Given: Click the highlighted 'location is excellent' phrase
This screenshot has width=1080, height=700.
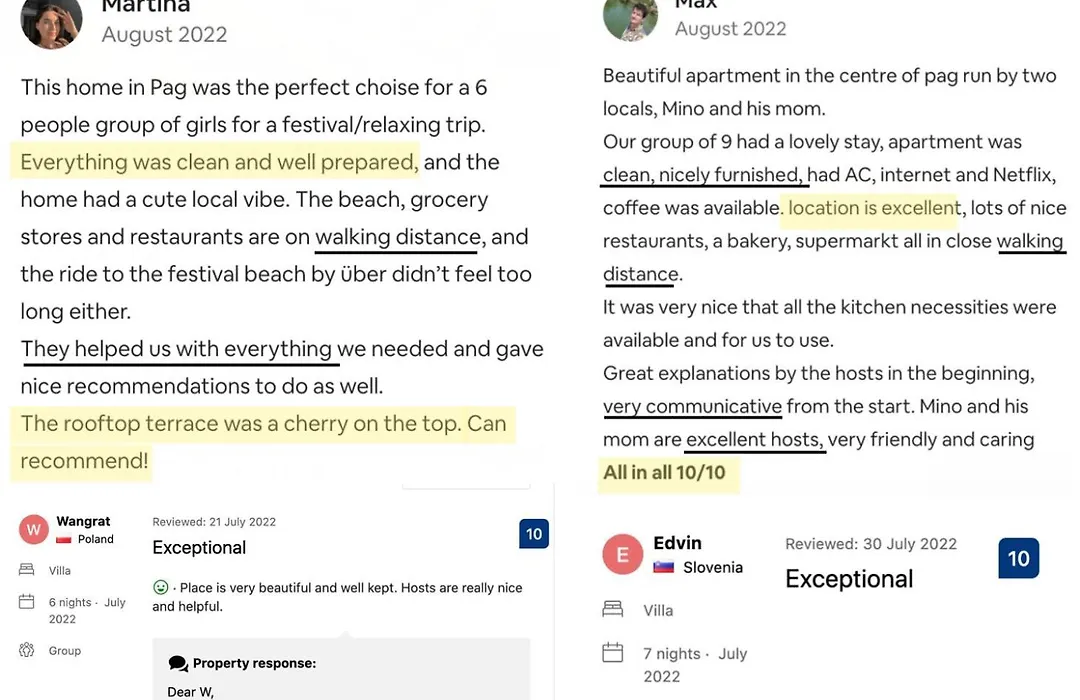Looking at the screenshot, I should [874, 207].
